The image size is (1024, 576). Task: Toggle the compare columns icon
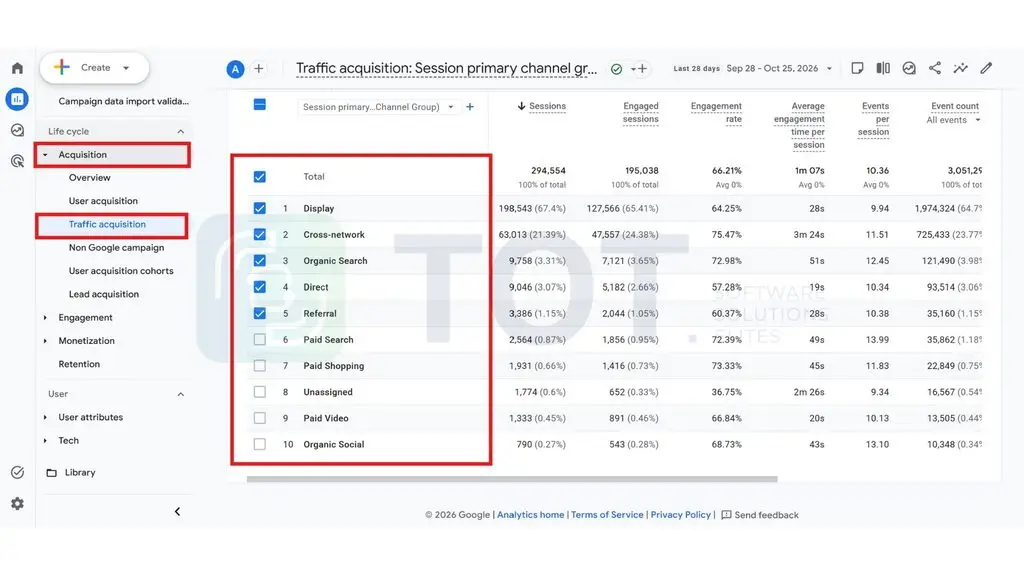tap(883, 68)
